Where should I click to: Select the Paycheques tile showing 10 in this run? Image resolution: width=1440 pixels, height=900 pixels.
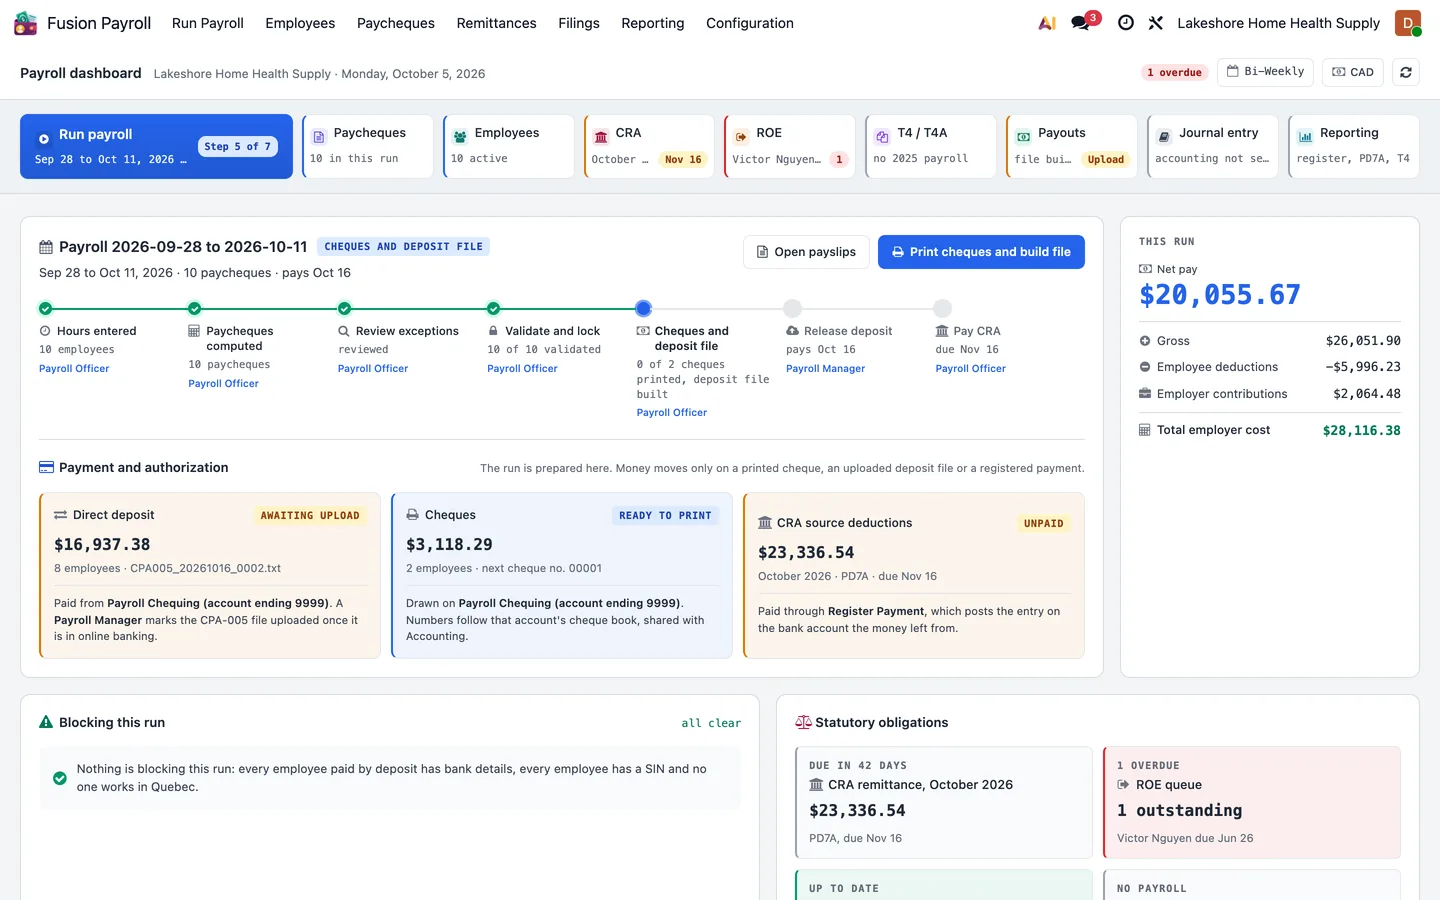[x=368, y=146]
